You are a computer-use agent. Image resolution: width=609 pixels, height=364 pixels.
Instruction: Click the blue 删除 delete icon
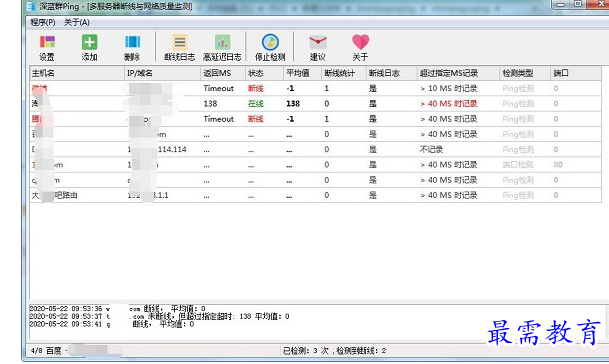coord(132,47)
